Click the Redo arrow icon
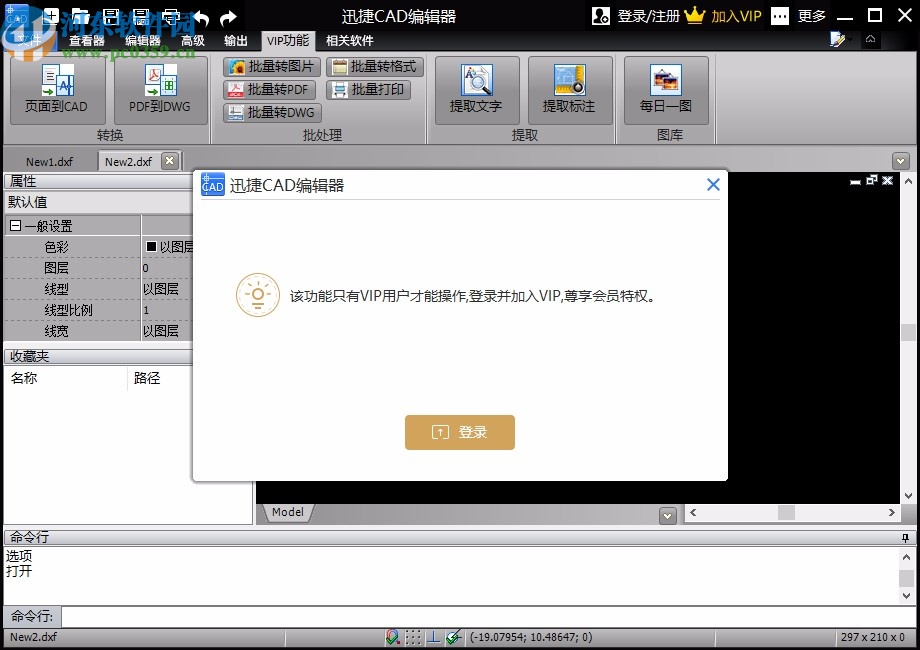This screenshot has height=650, width=920. tap(228, 18)
